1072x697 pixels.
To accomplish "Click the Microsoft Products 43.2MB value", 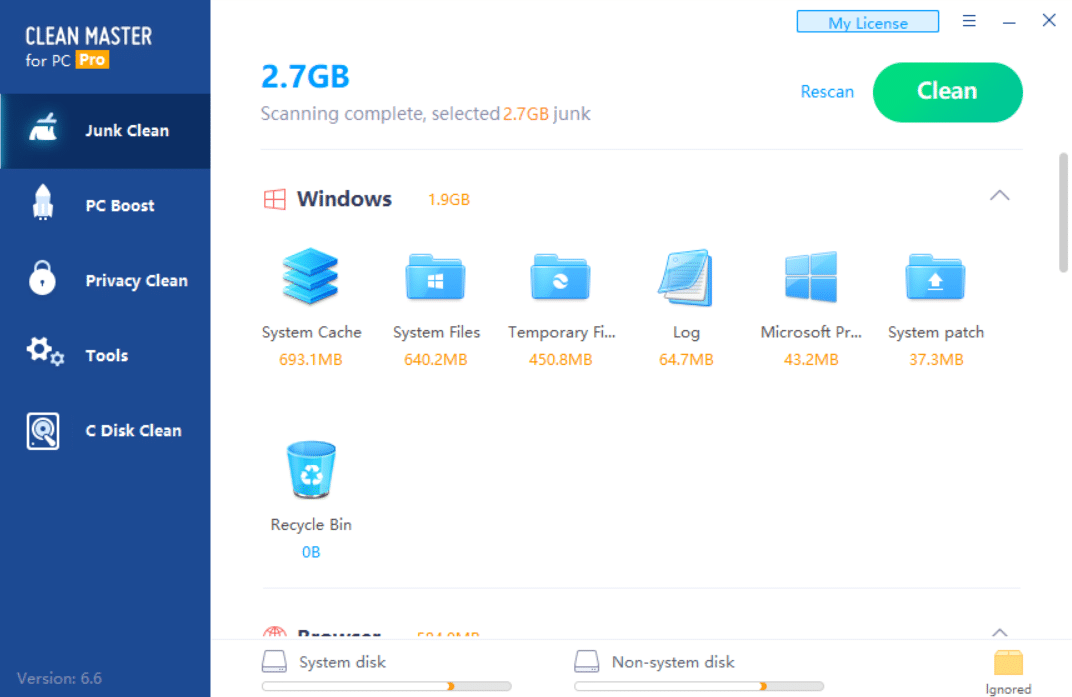I will coord(811,360).
